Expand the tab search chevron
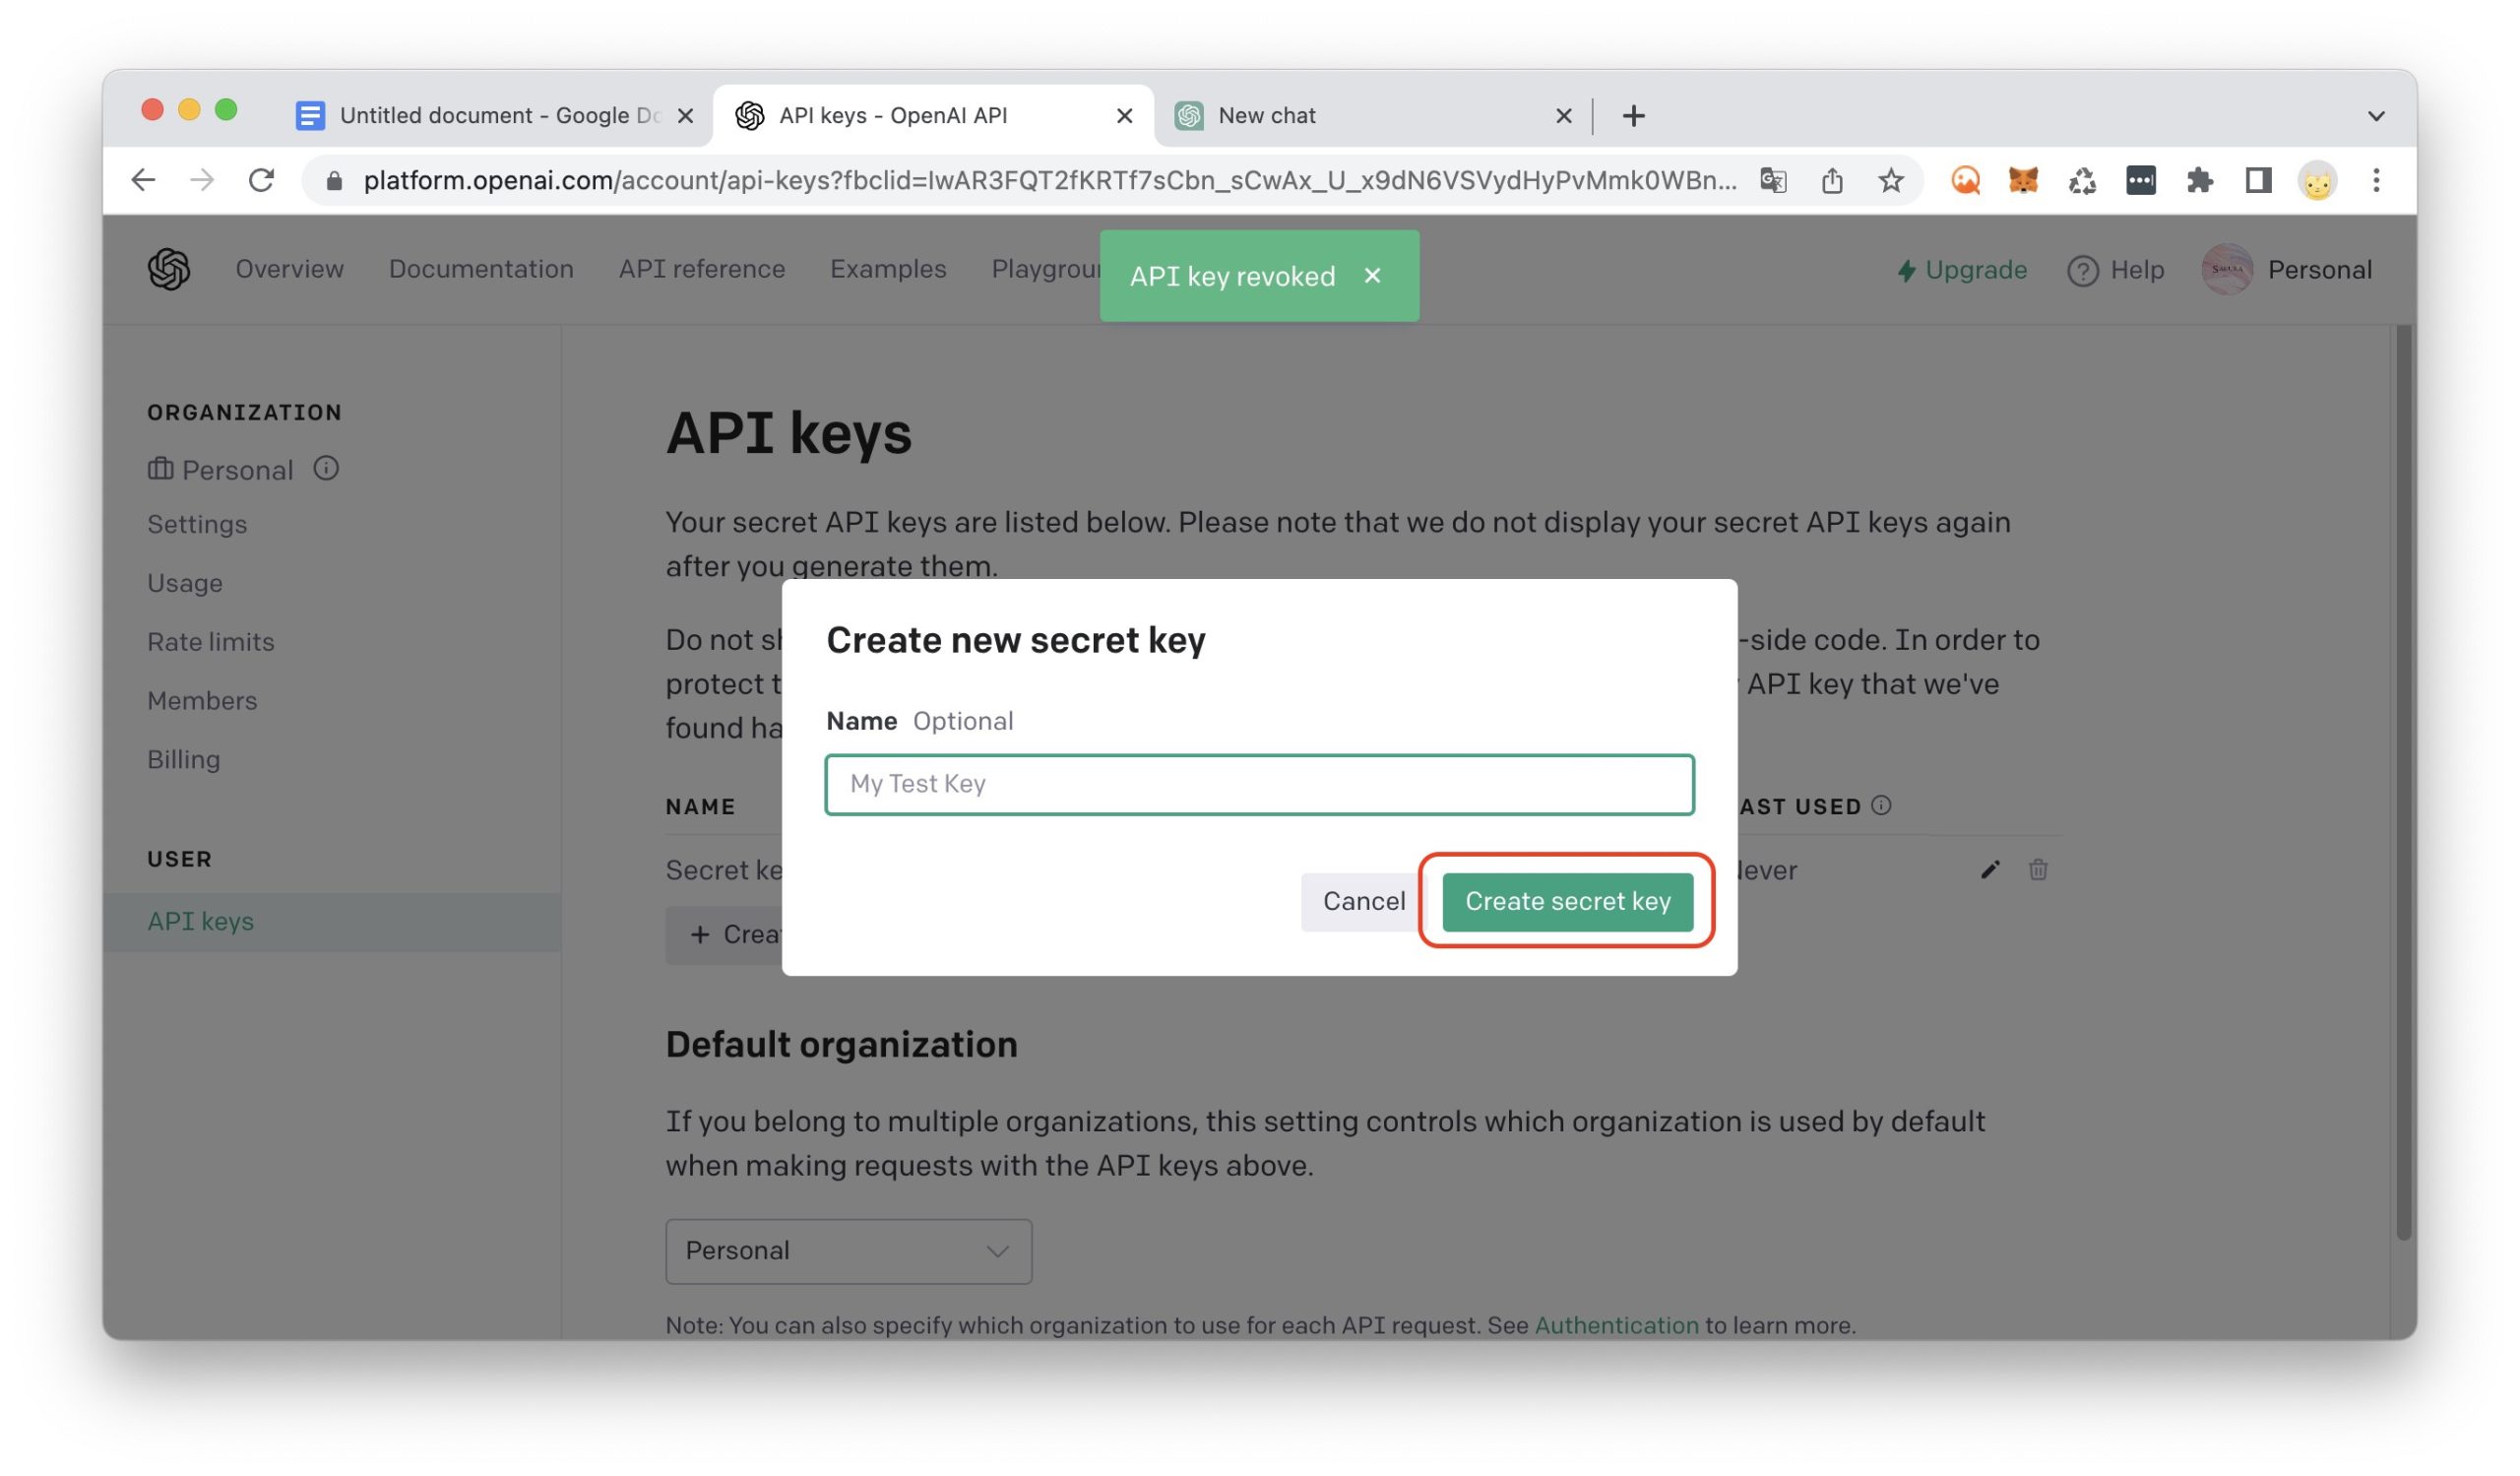The height and width of the screenshot is (1476, 2520). coord(2376,116)
